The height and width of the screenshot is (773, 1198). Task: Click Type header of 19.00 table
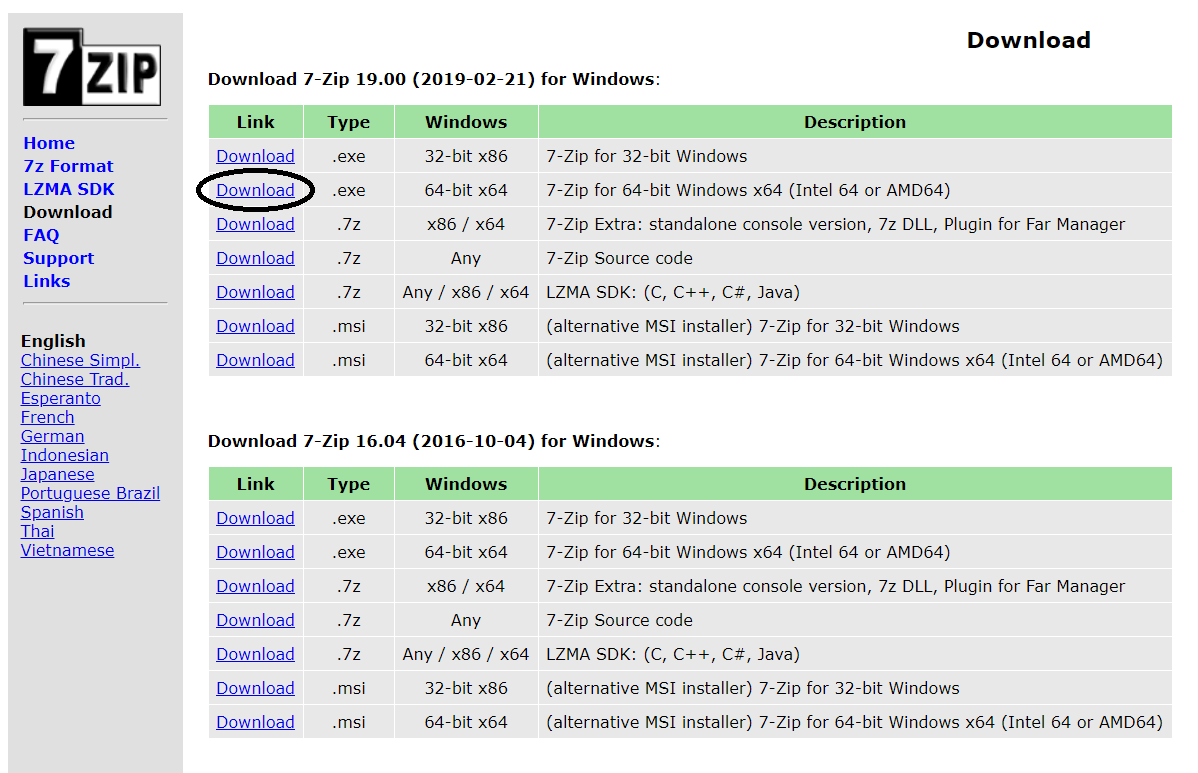[x=348, y=122]
